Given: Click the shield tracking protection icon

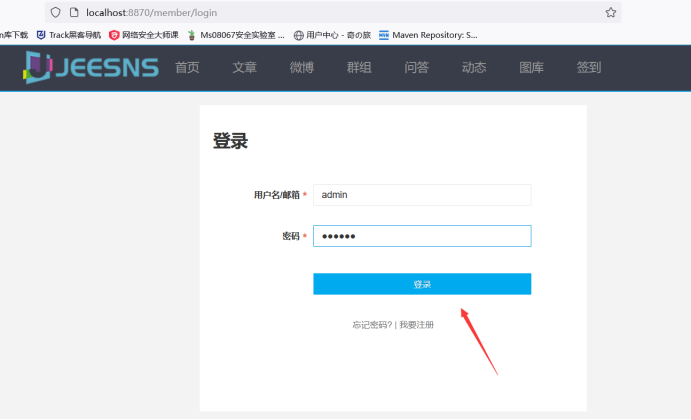Looking at the screenshot, I should 56,12.
